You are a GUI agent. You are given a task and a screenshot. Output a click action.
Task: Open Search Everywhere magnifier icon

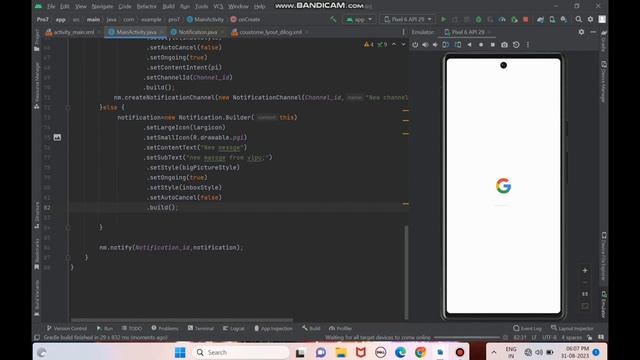(579, 19)
